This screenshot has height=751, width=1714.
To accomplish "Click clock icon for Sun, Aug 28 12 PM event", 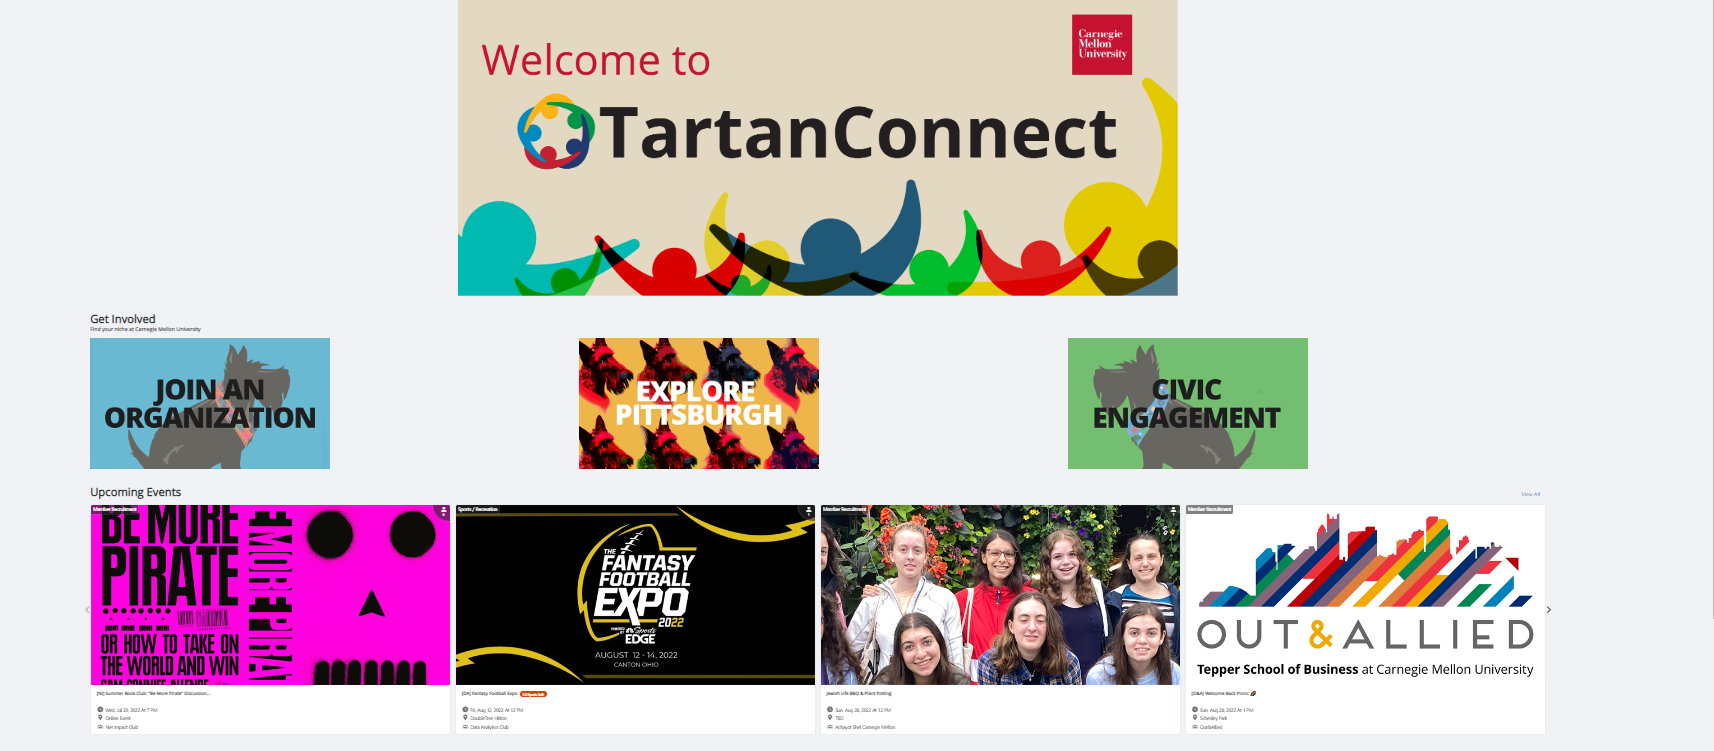I will tap(830, 709).
